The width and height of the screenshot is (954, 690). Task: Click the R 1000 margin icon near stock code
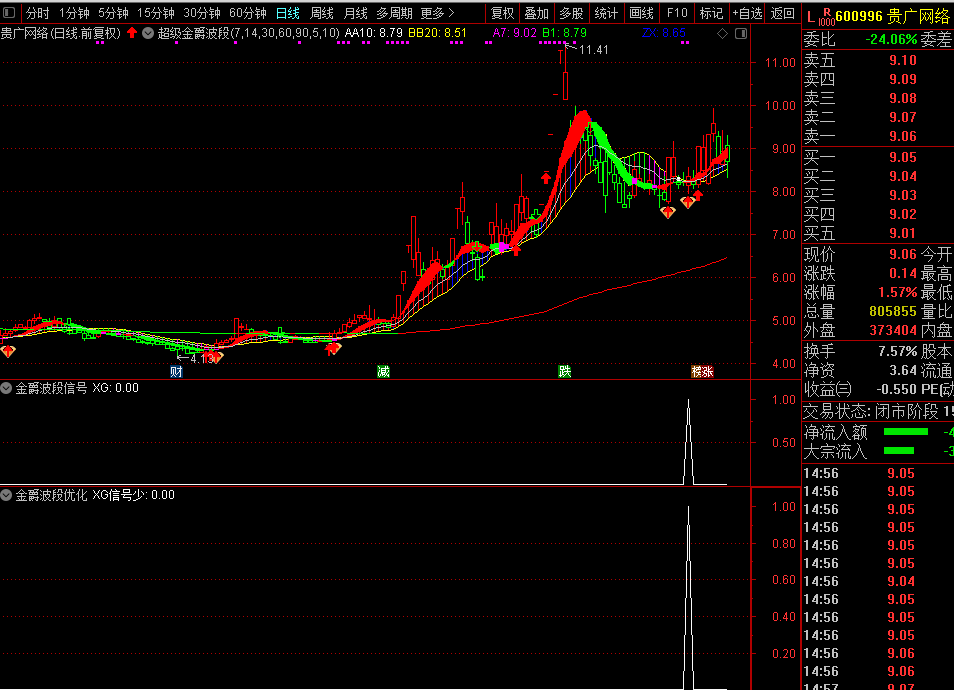coord(825,16)
